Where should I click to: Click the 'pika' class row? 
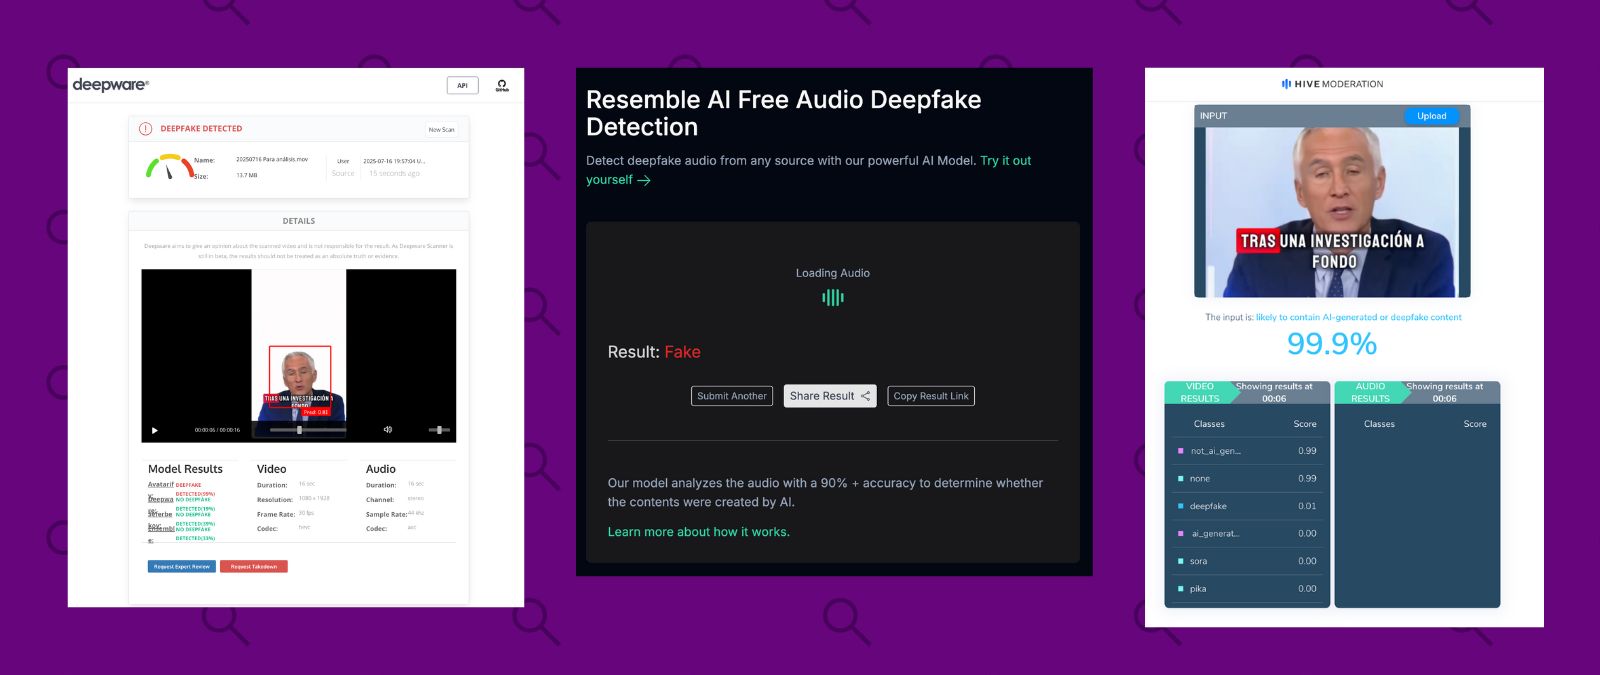click(x=1248, y=589)
